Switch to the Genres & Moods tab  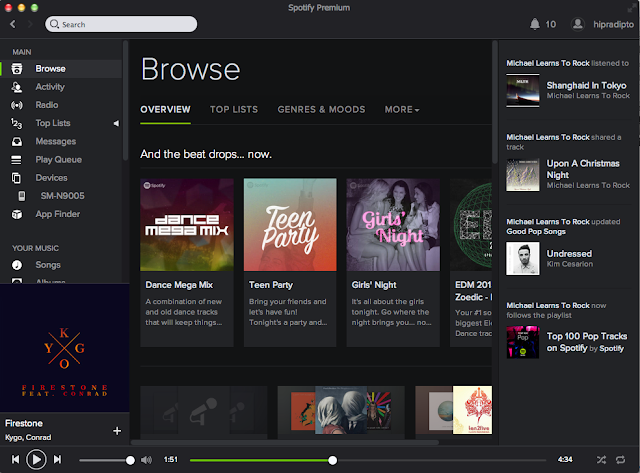321,109
